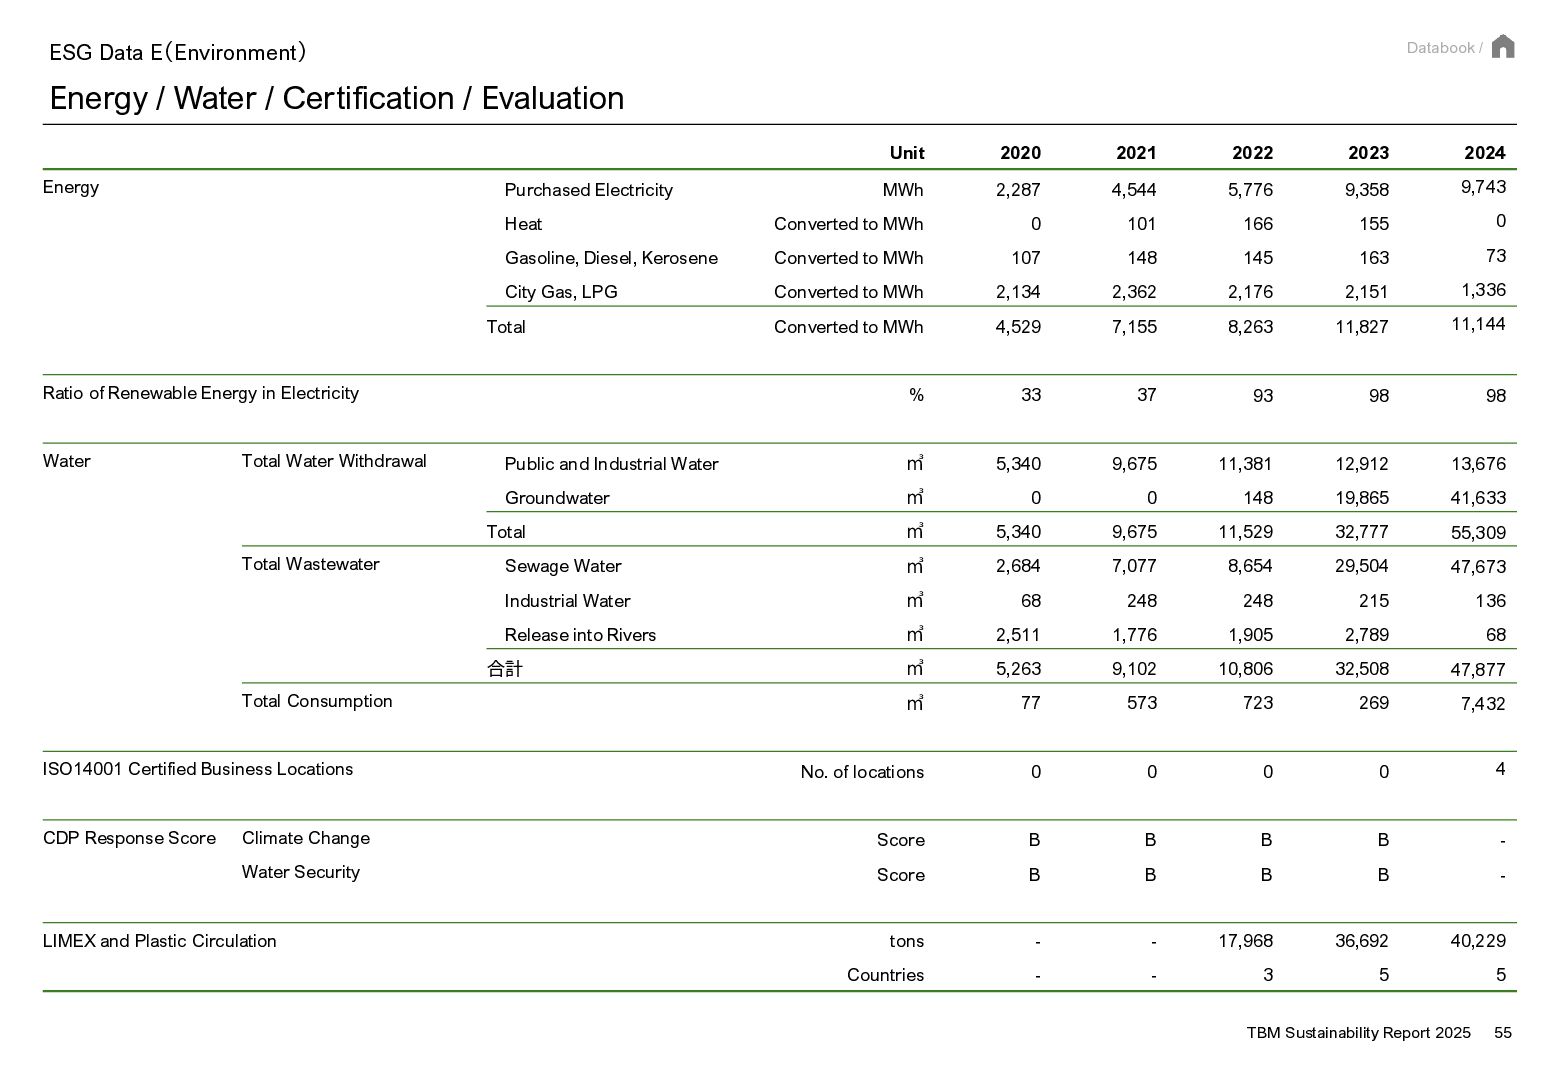The width and height of the screenshot is (1560, 1080).
Task: Click the page number 55
Action: 1503,1033
